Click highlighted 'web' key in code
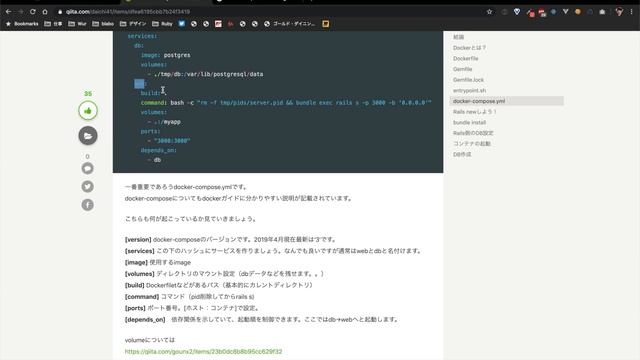 point(139,84)
